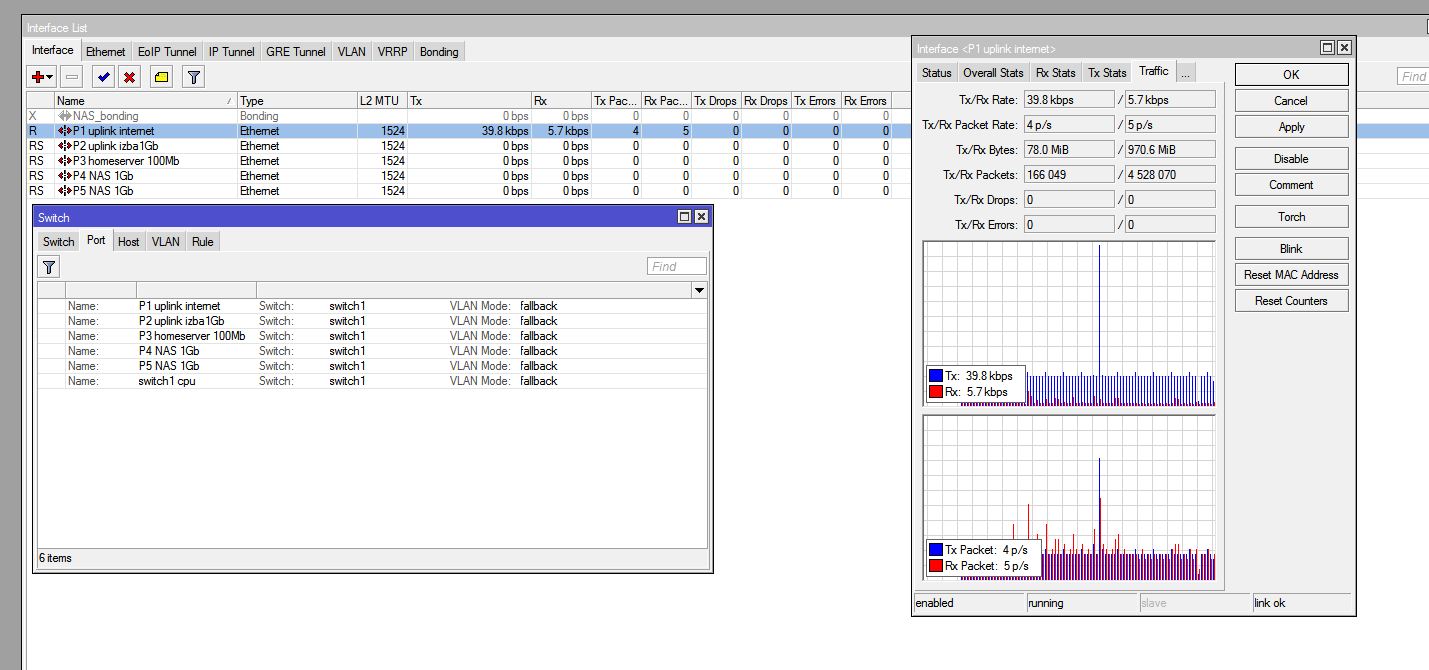Open the dropdown arrow beside the Add button
This screenshot has height=670, width=1429.
(x=50, y=77)
